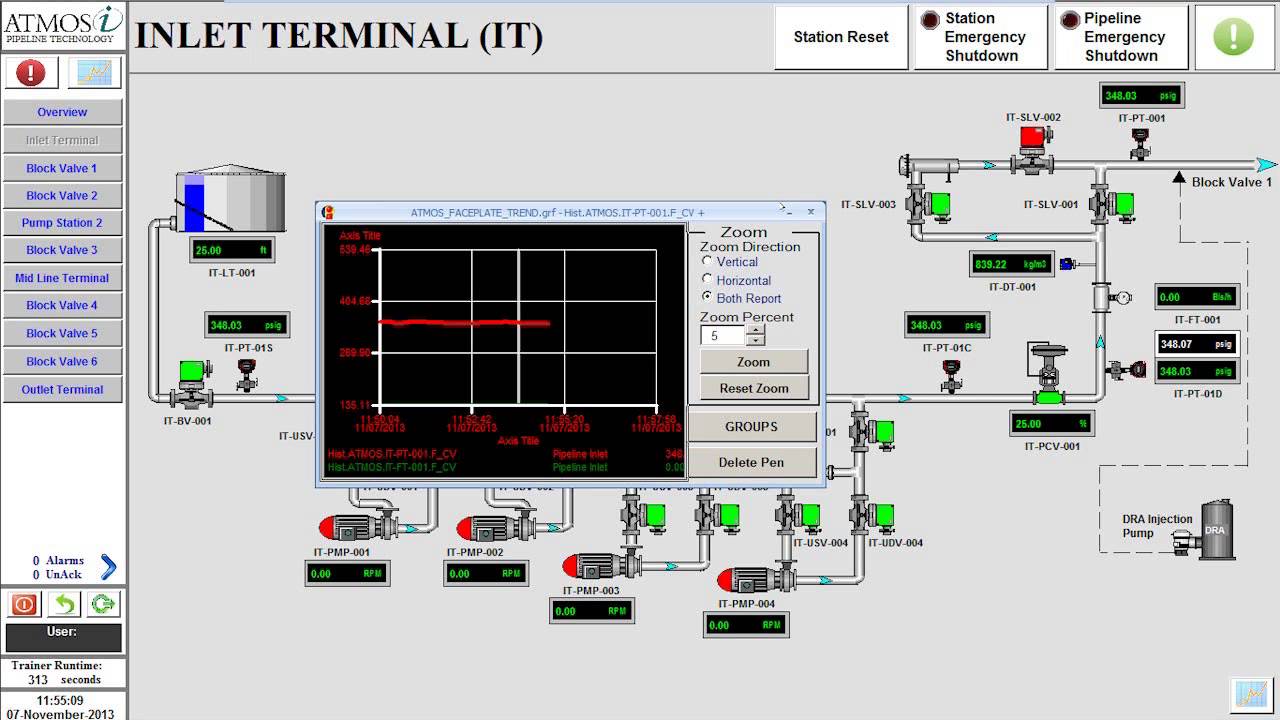Open the Block Valve 4 screen

click(x=63, y=305)
